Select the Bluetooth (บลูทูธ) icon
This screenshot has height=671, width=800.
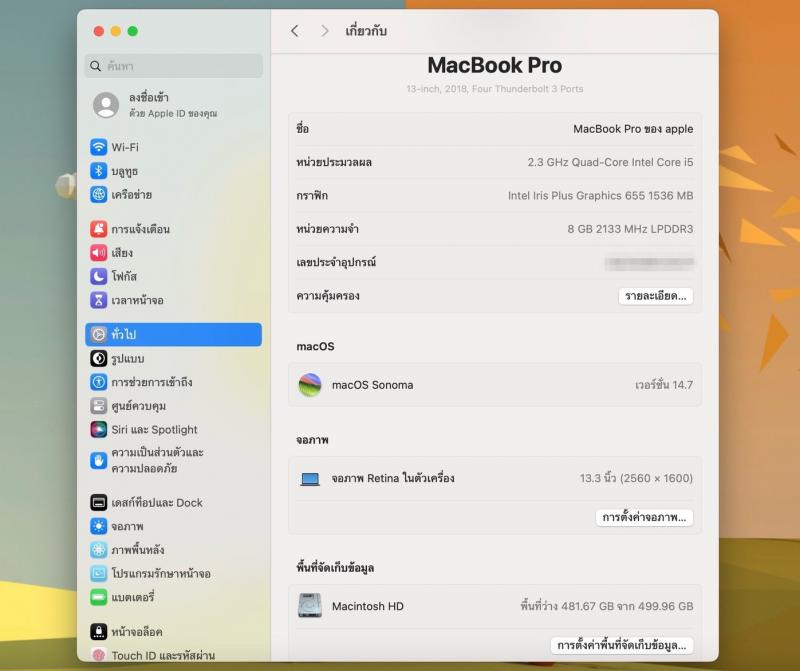(x=98, y=170)
